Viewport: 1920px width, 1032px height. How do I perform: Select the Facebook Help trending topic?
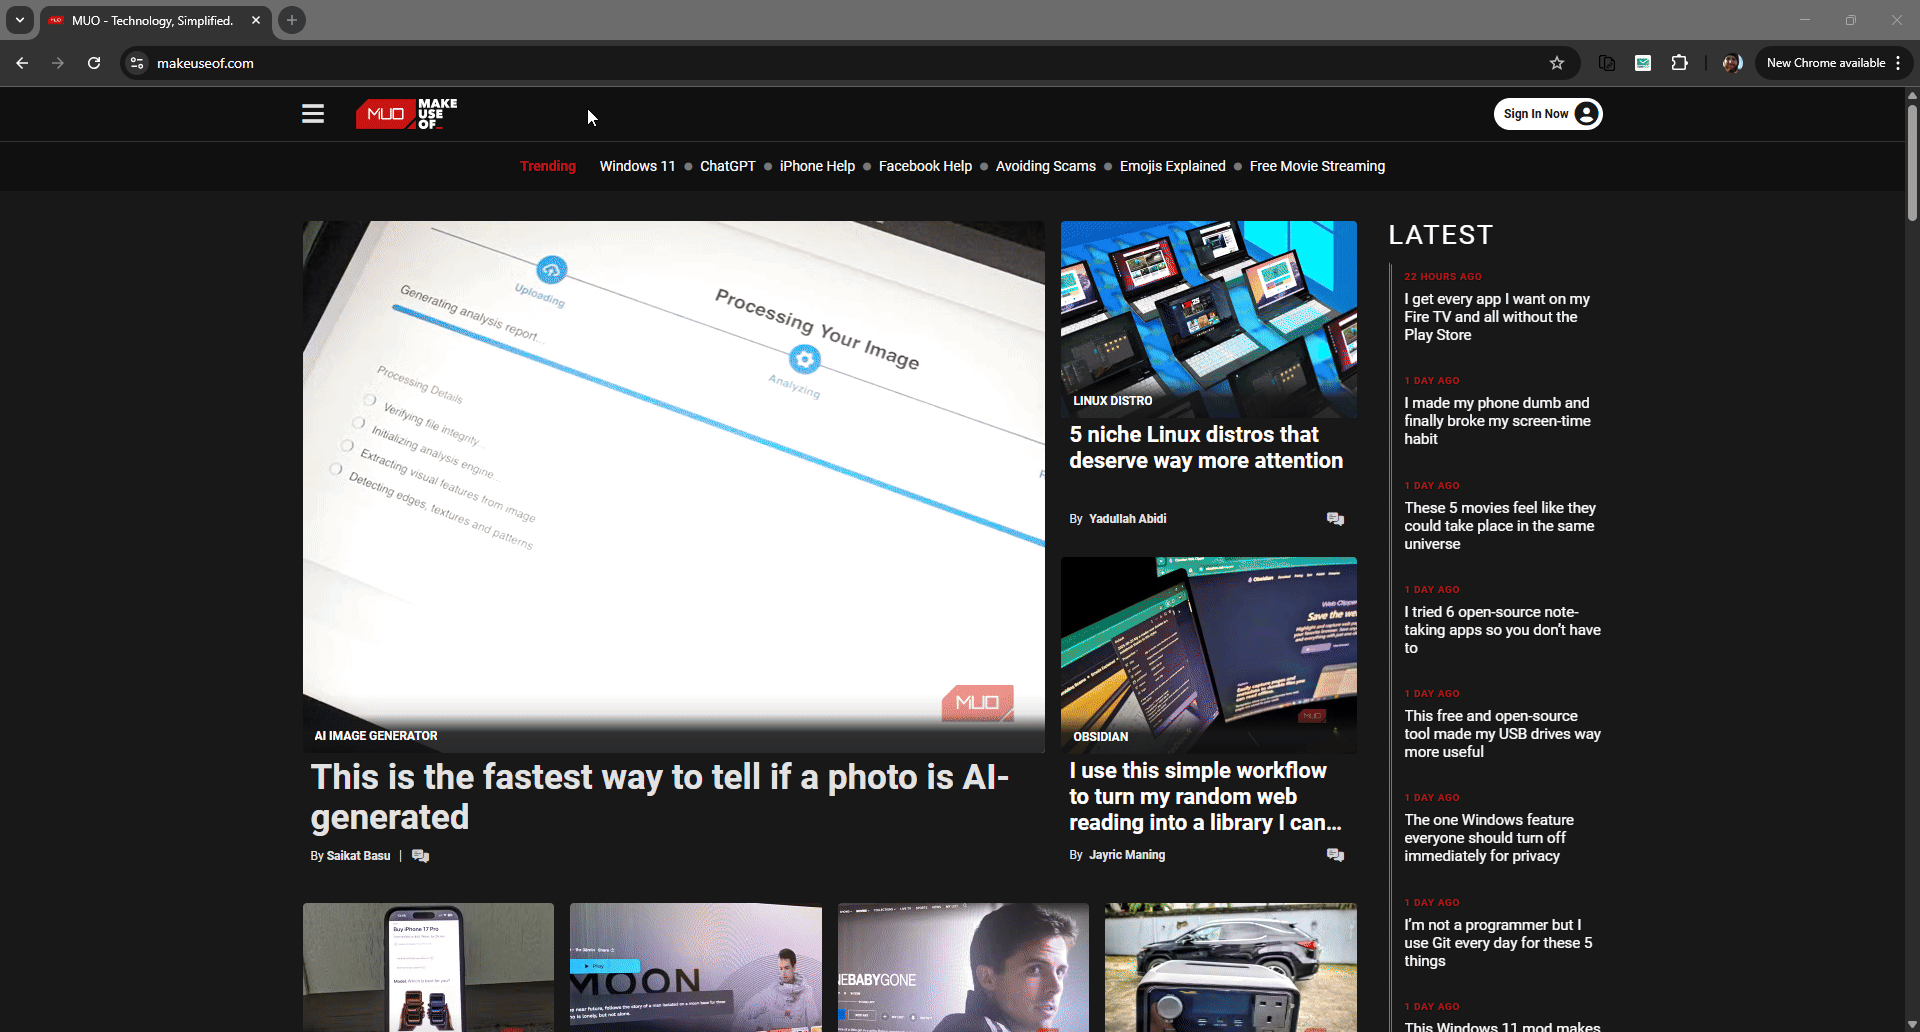(x=925, y=166)
